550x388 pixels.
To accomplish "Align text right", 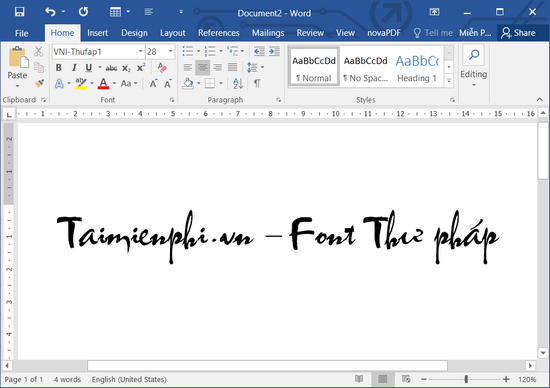I will (x=217, y=67).
